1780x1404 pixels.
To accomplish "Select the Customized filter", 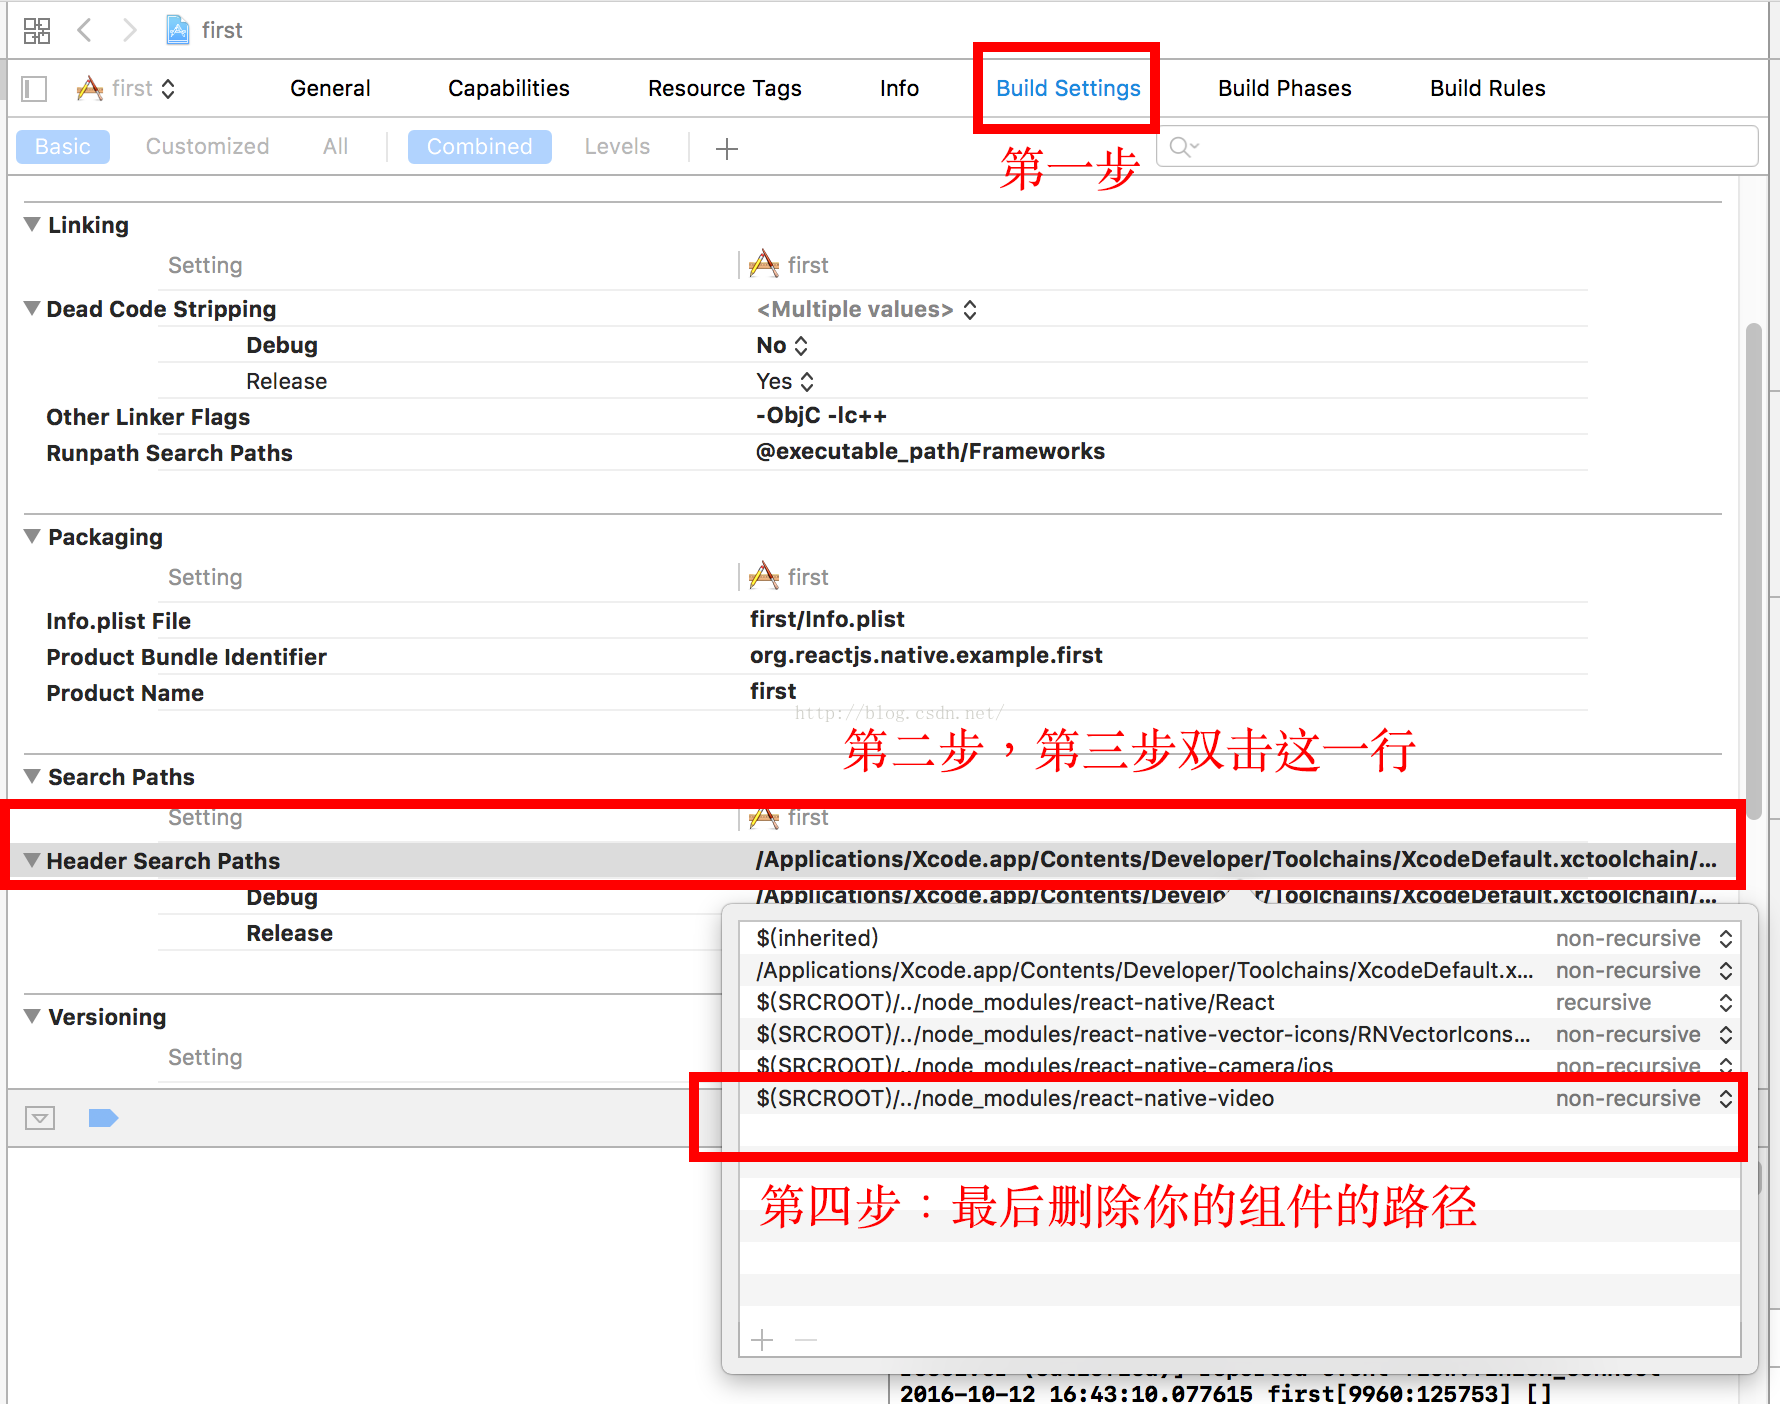I will 207,147.
